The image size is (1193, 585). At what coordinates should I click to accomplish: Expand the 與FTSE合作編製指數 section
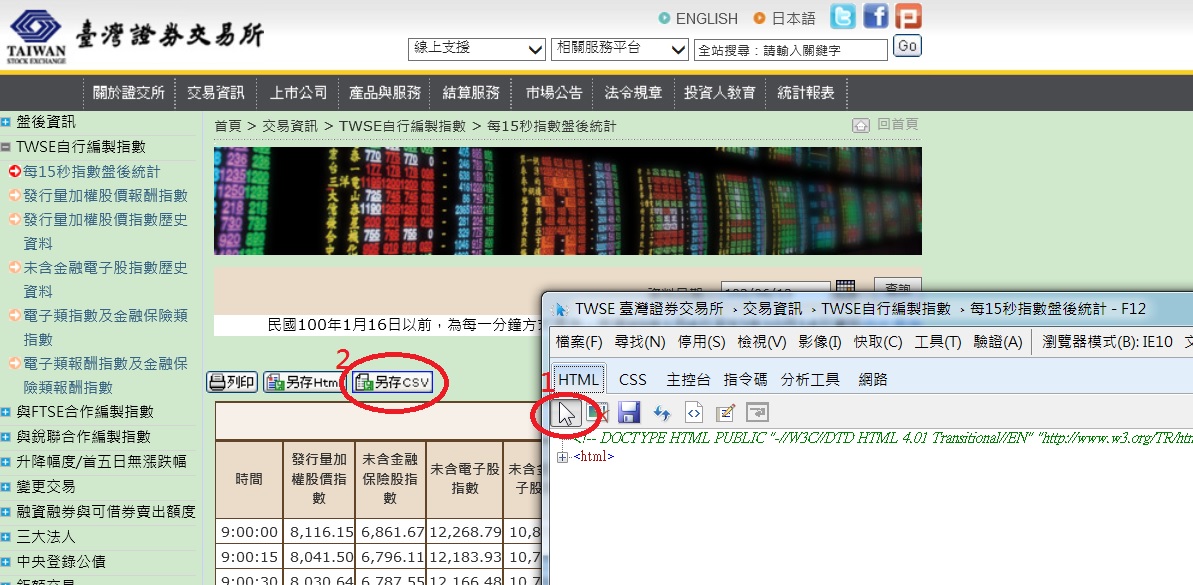(6, 412)
